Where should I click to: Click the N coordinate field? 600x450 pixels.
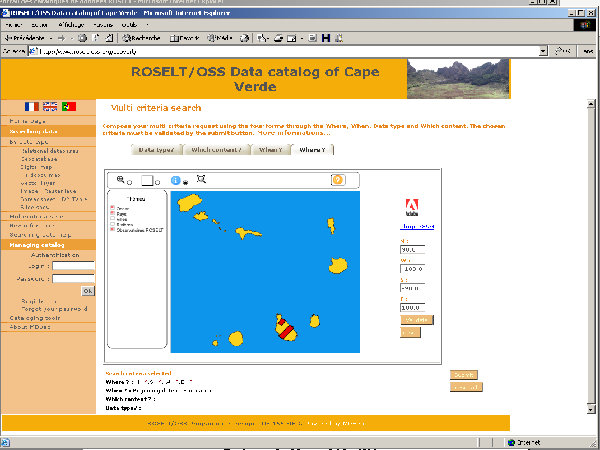[412, 249]
